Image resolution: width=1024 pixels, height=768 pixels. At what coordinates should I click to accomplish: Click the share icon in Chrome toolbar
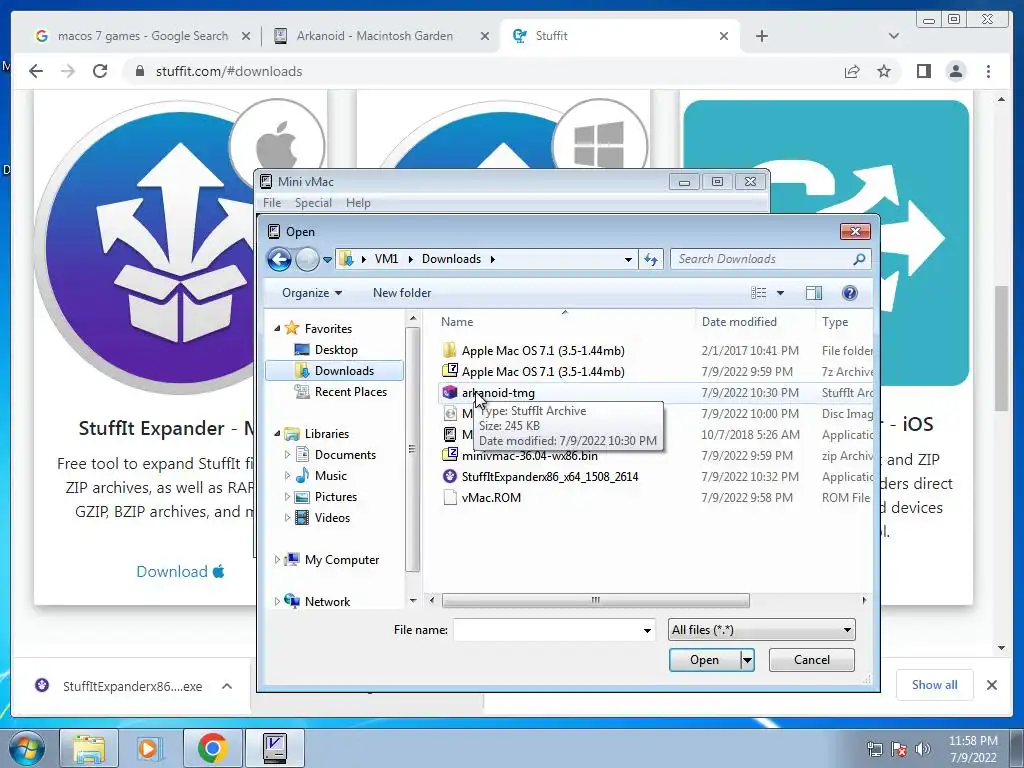coord(852,71)
